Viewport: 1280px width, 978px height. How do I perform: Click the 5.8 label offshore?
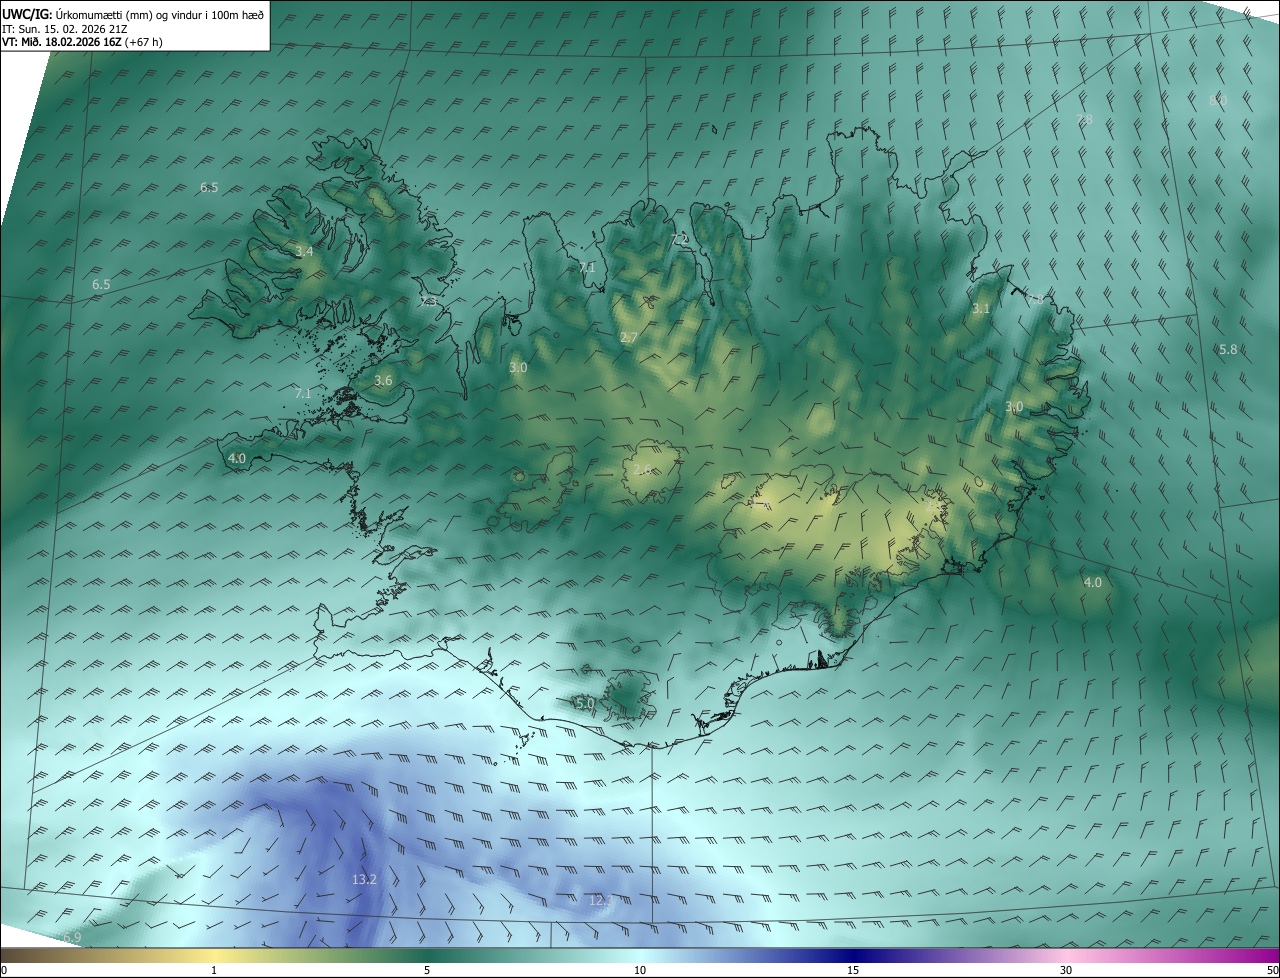pyautogui.click(x=1228, y=350)
